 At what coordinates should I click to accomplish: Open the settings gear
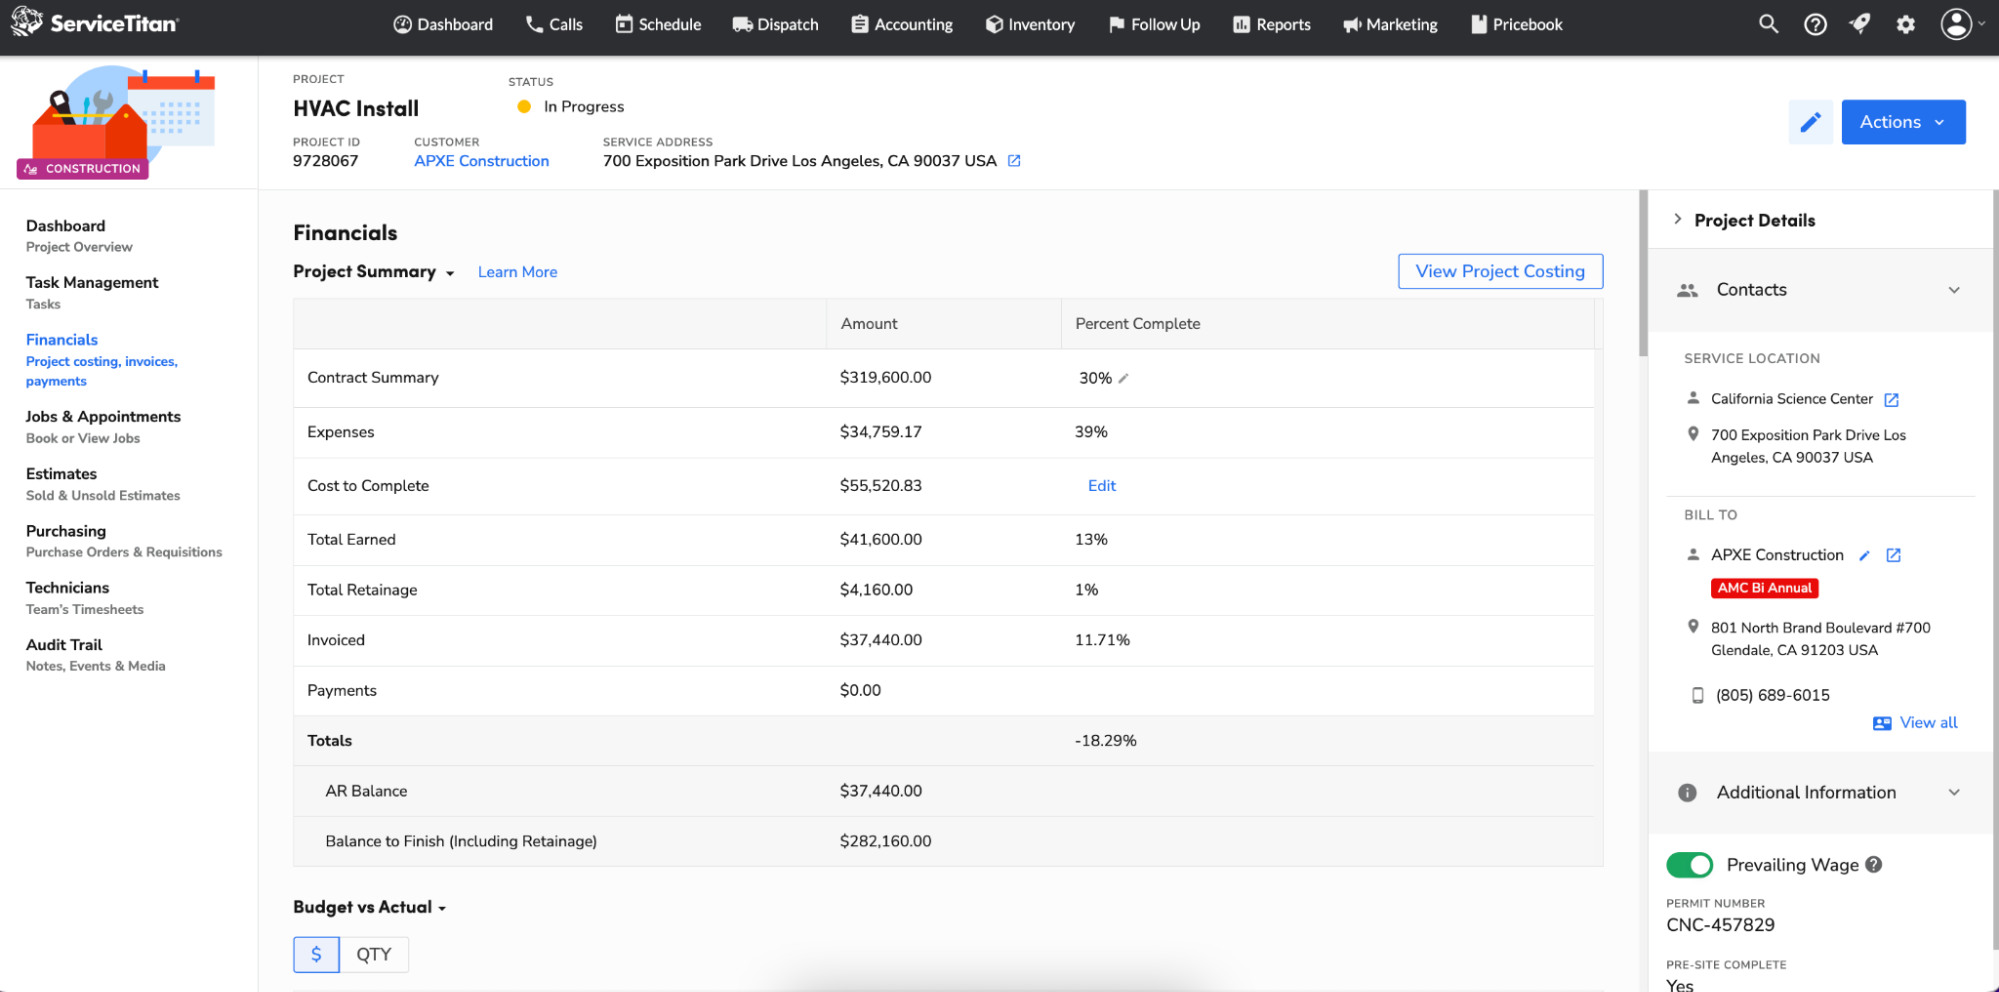pyautogui.click(x=1906, y=23)
